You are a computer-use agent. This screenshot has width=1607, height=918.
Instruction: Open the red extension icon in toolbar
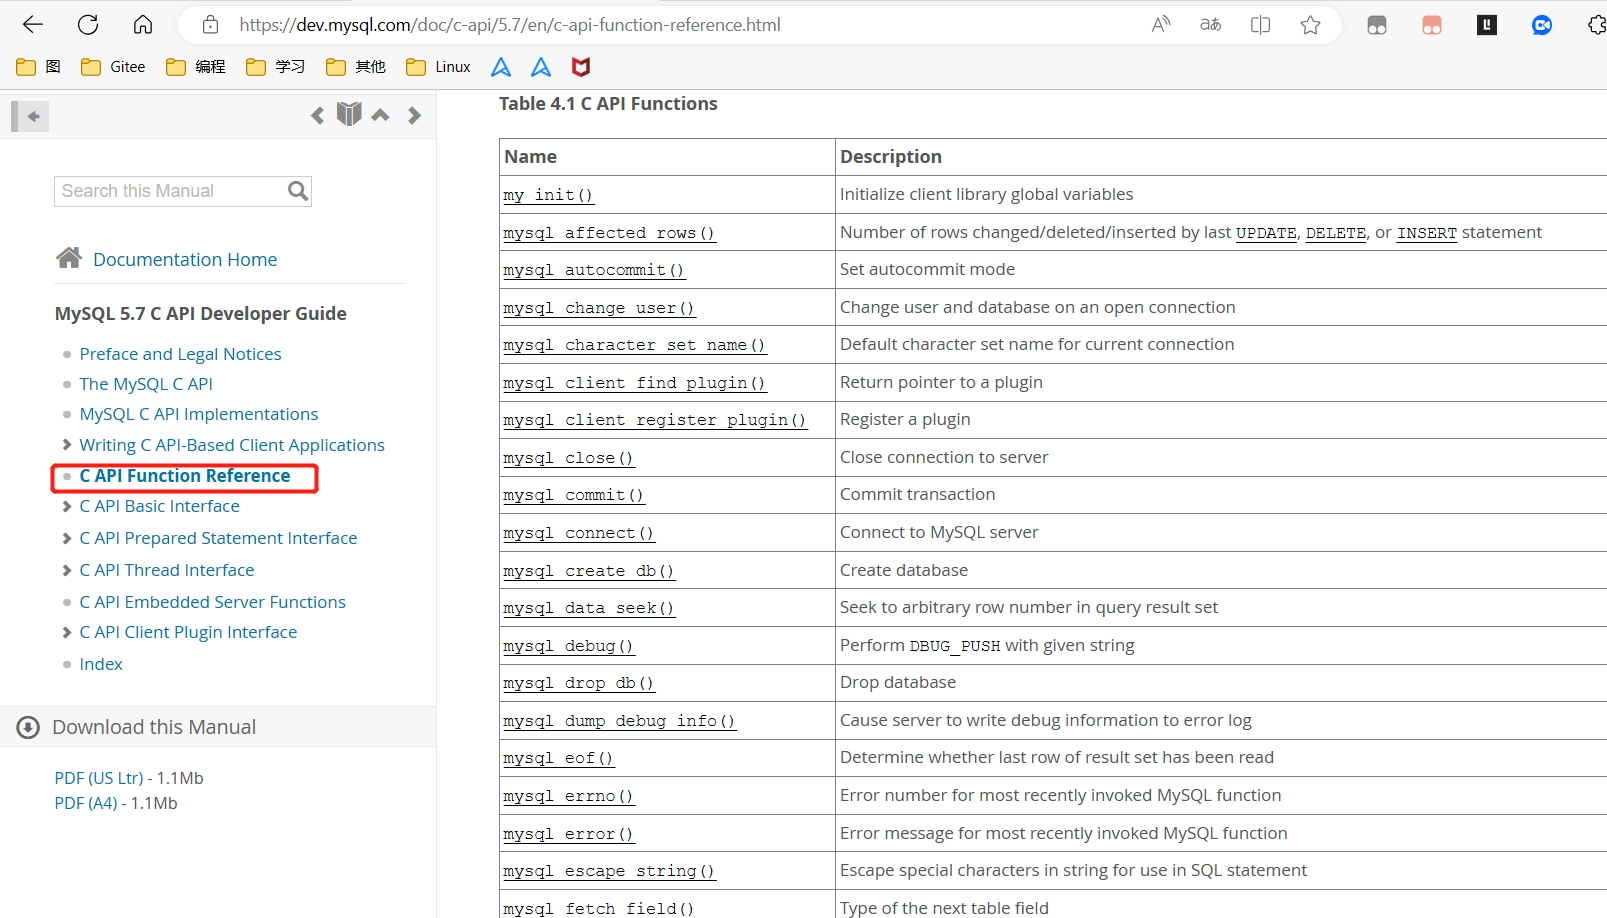[x=1432, y=25]
